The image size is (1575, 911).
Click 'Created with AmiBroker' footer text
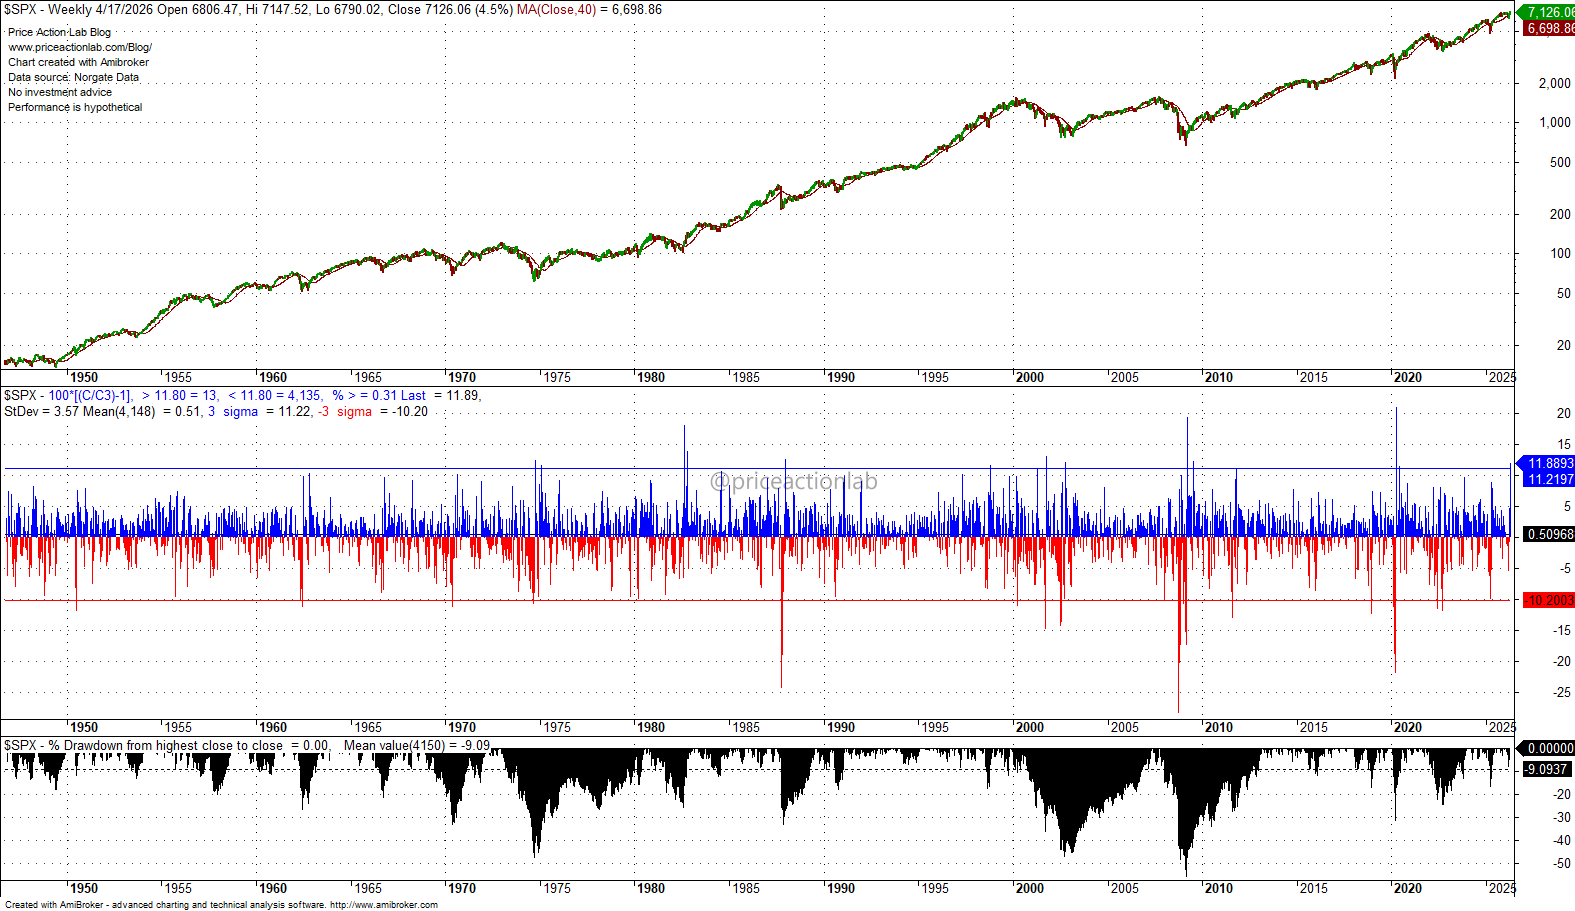pos(55,905)
